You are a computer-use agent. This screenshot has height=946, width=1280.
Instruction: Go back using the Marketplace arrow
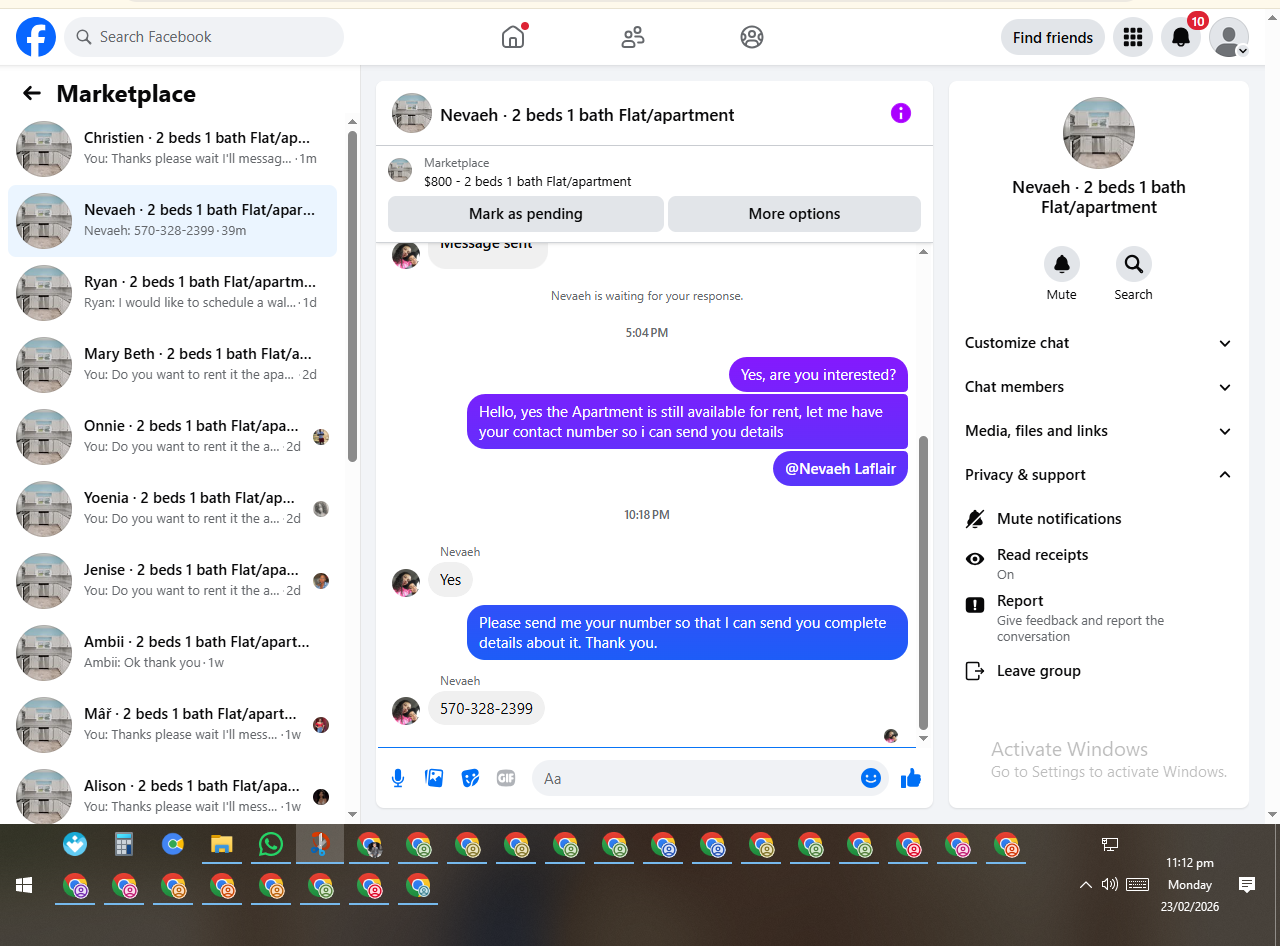[32, 93]
